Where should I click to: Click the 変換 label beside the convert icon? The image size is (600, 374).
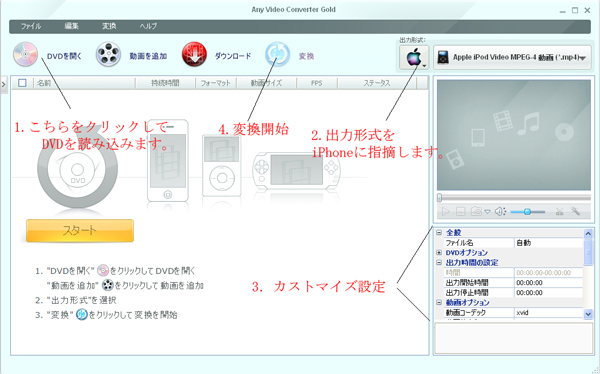[x=306, y=56]
